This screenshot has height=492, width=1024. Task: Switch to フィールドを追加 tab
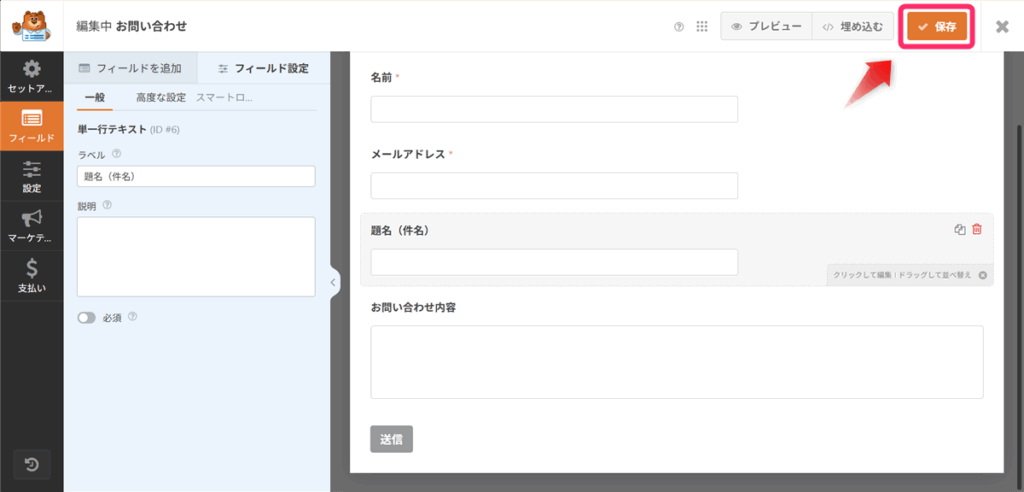tap(130, 68)
